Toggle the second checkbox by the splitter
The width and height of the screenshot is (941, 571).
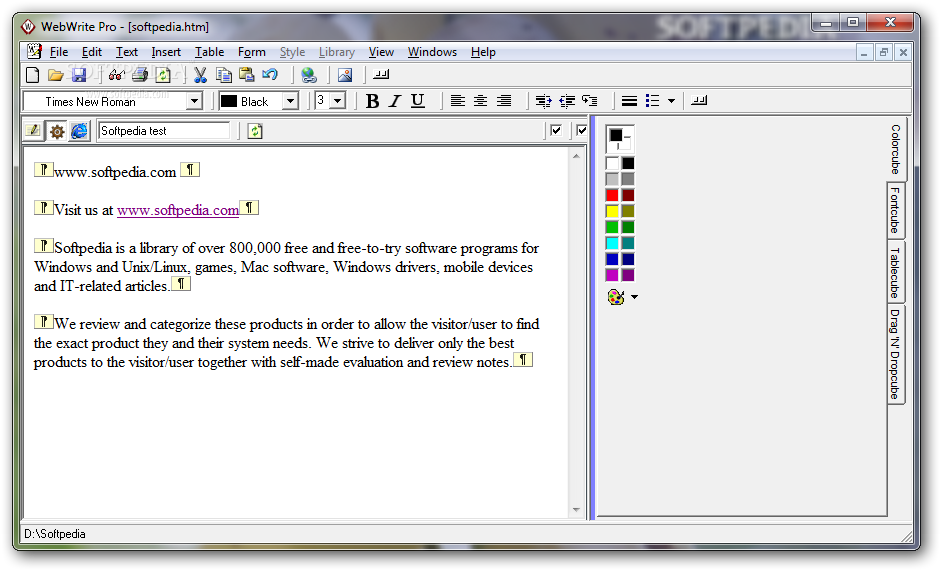581,130
